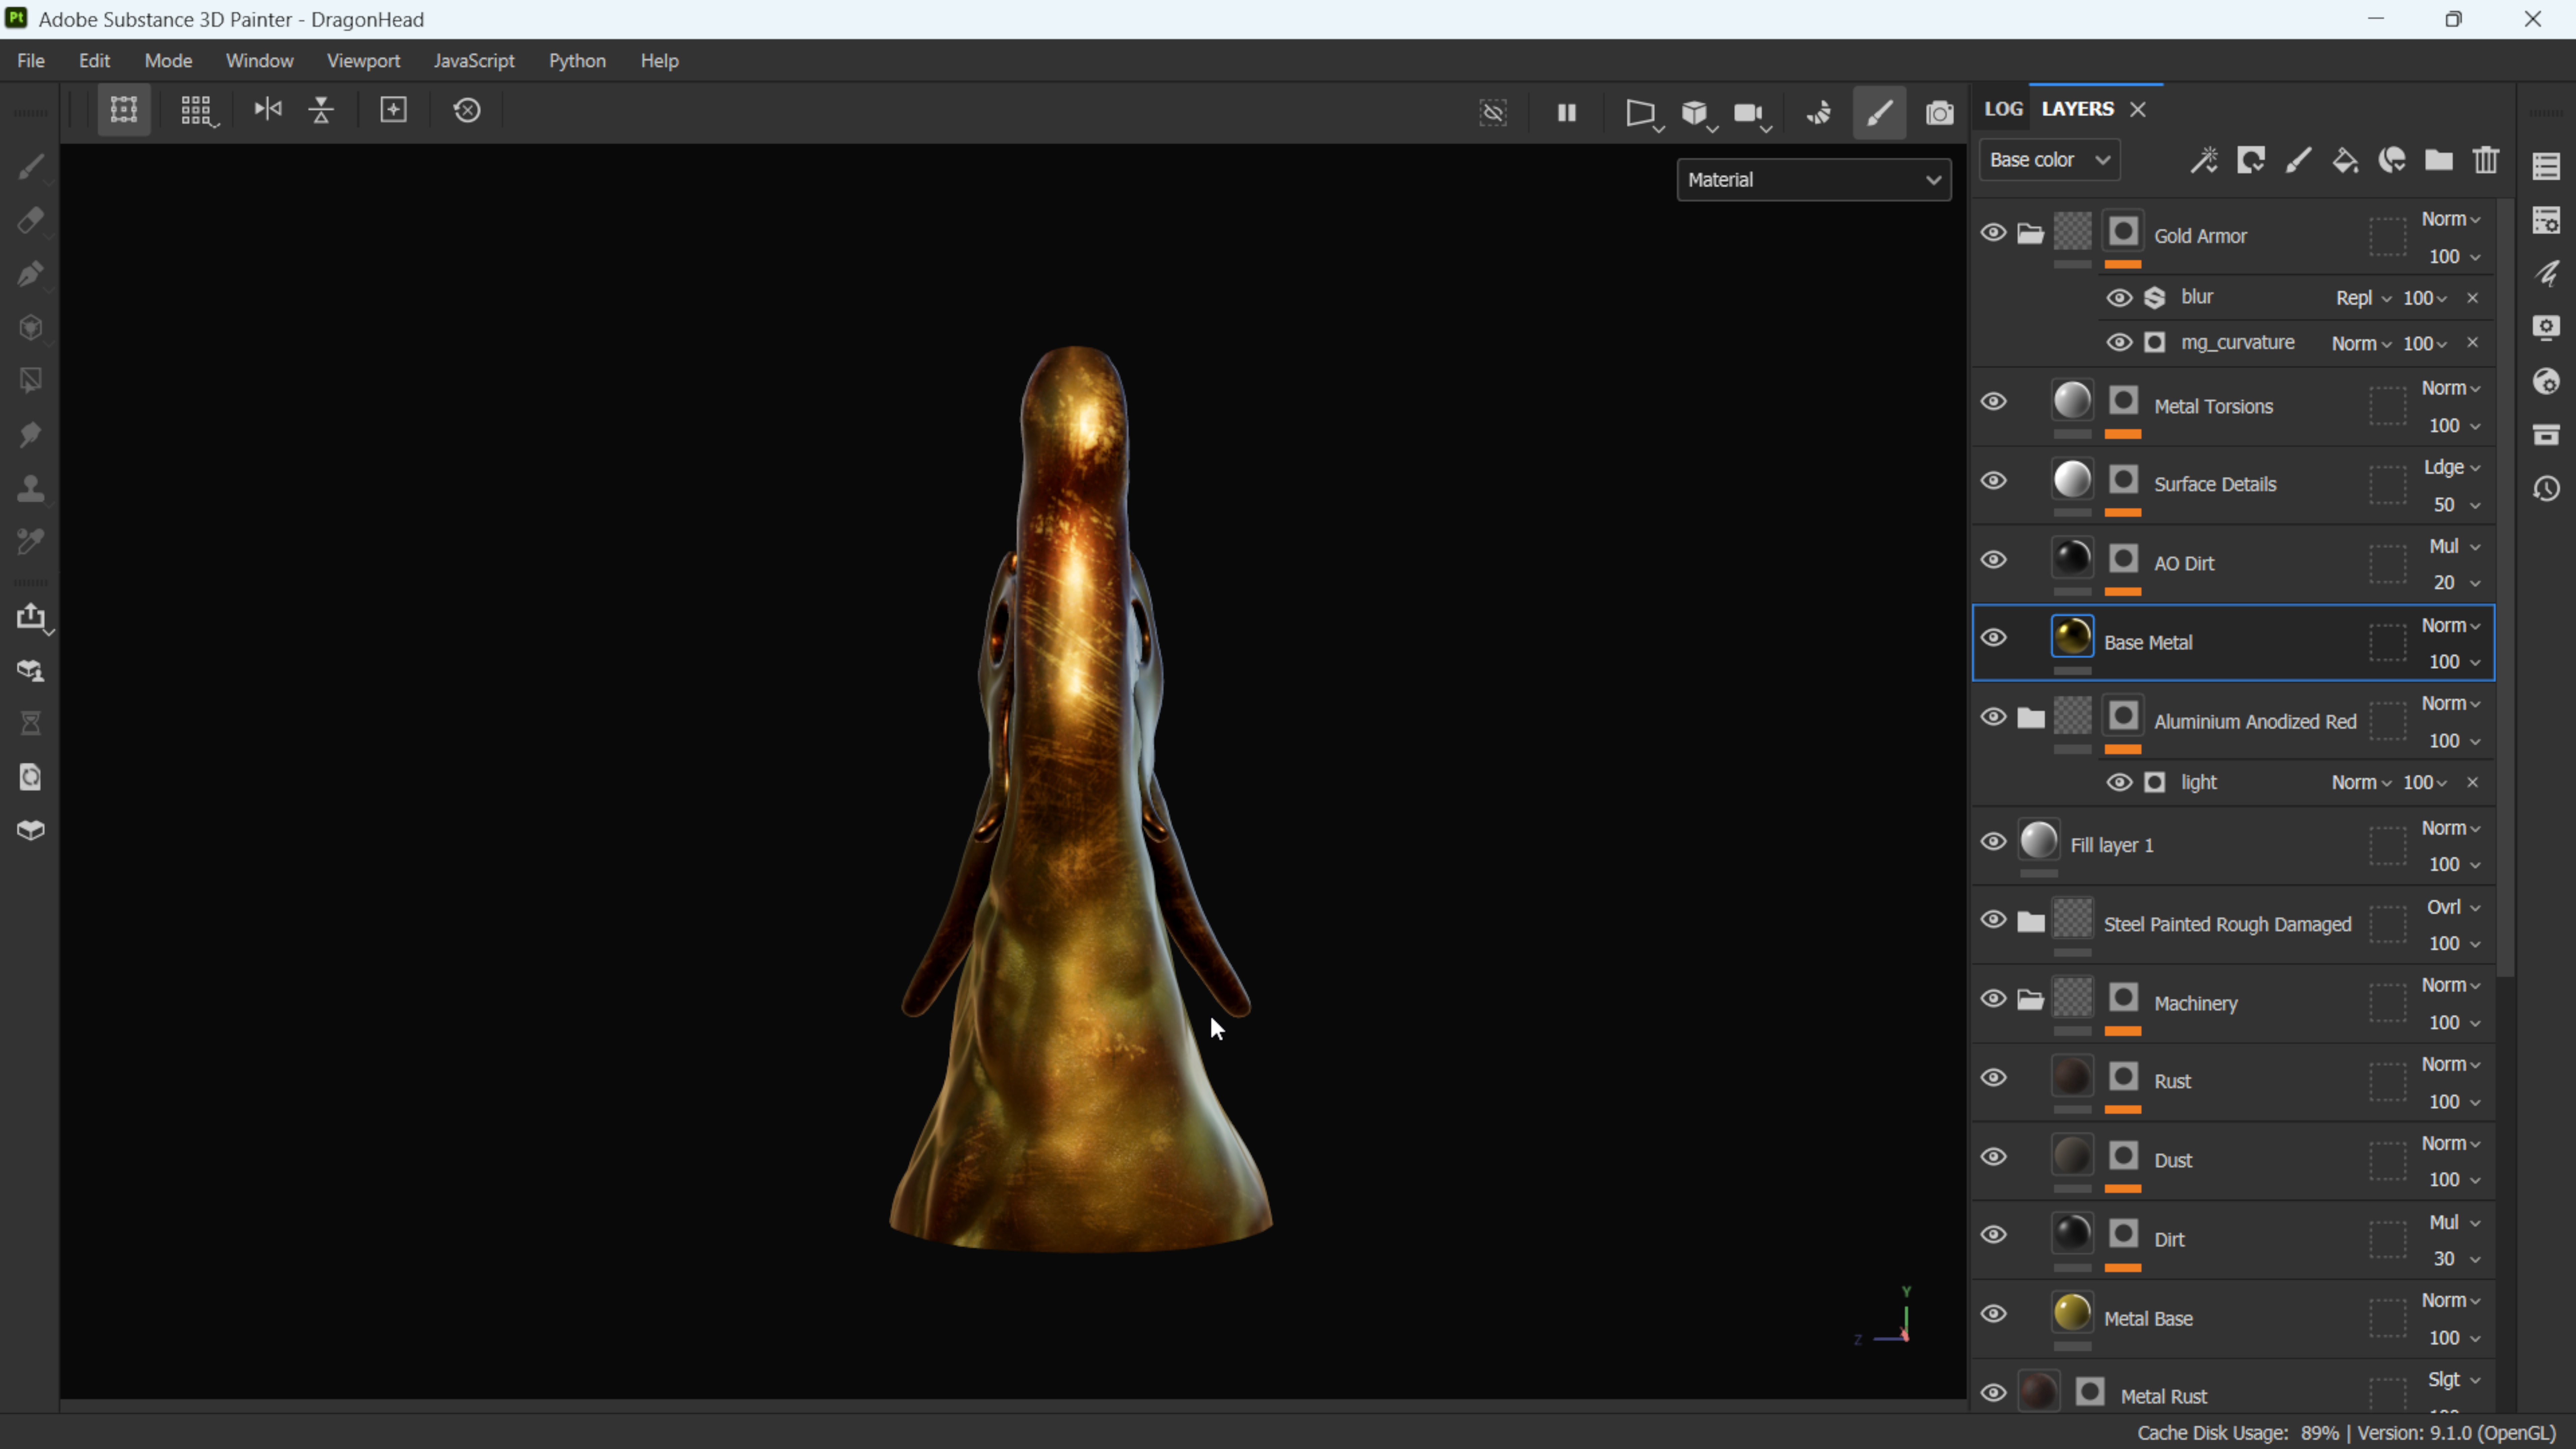The height and width of the screenshot is (1449, 2576).
Task: Select the Eraser tool in left toolbar
Action: [x=30, y=220]
